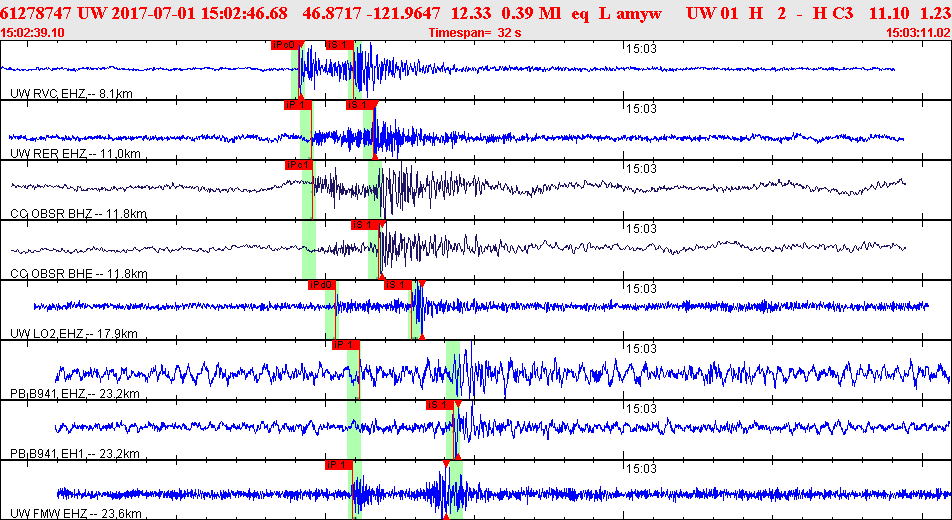Click the iP 1 pick marker on RER trace
Screen dimensions: 952x520
298,105
